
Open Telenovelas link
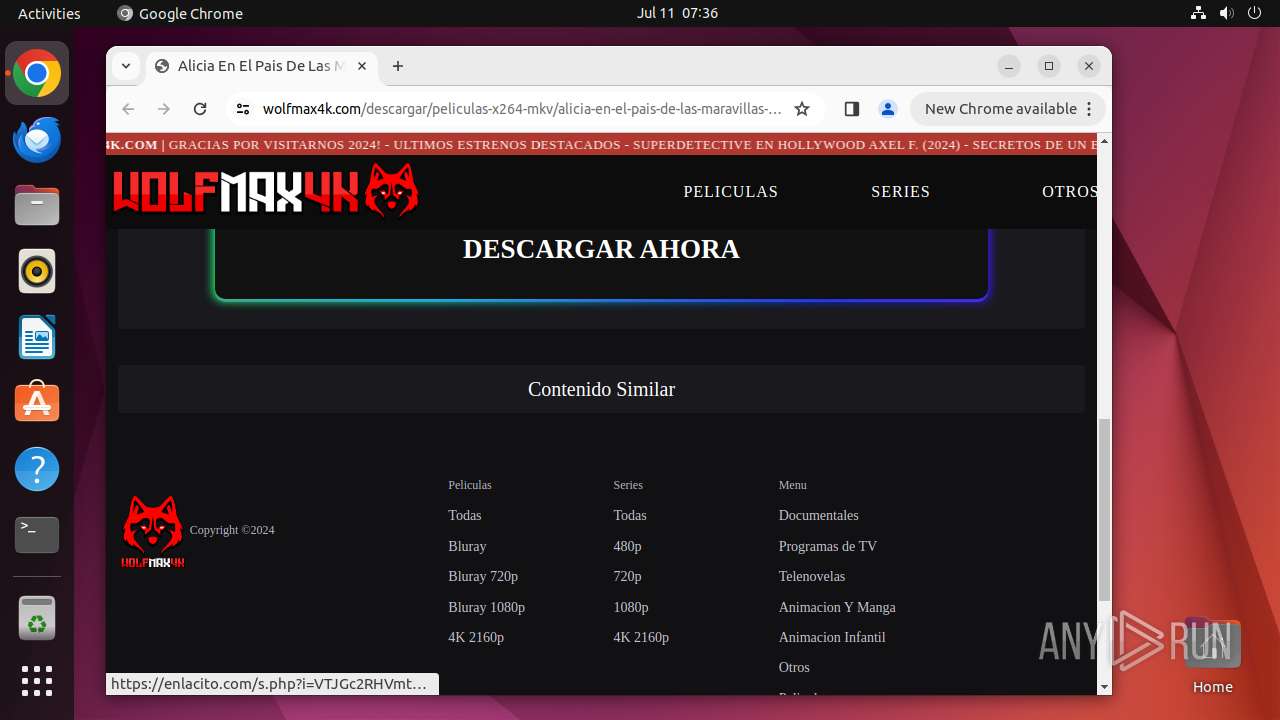812,577
